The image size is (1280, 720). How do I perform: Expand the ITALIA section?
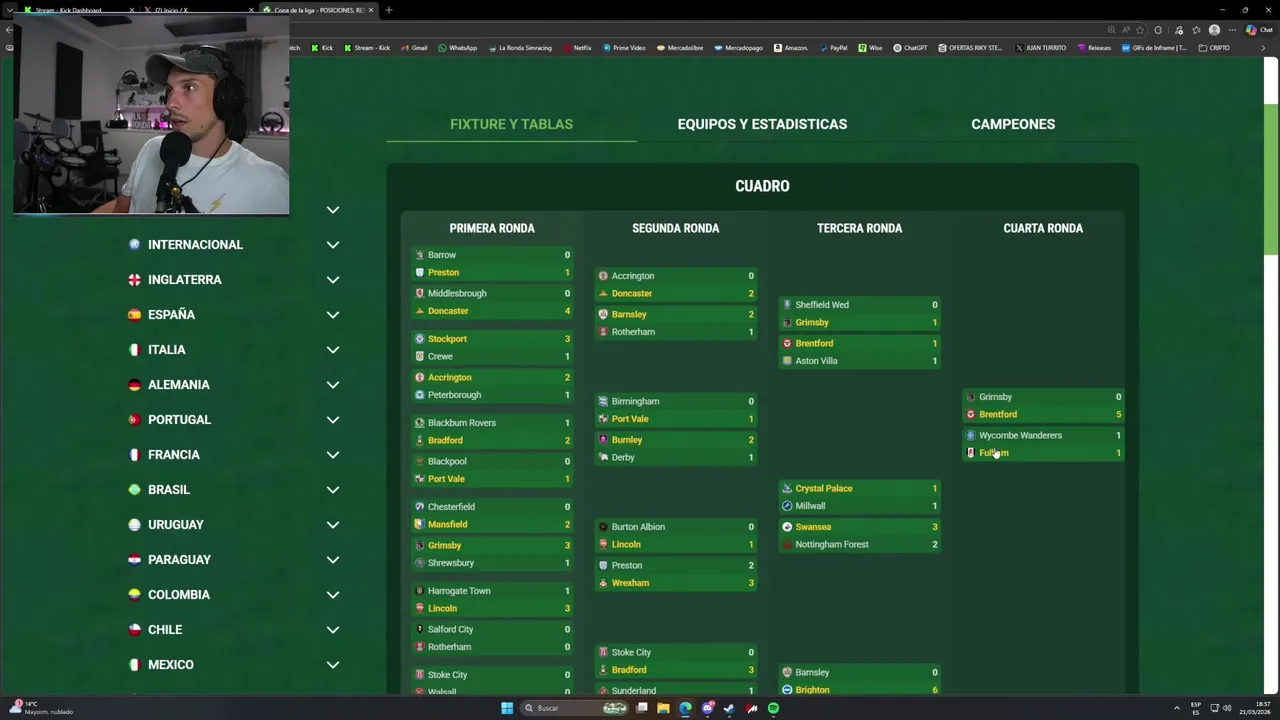[x=235, y=349]
